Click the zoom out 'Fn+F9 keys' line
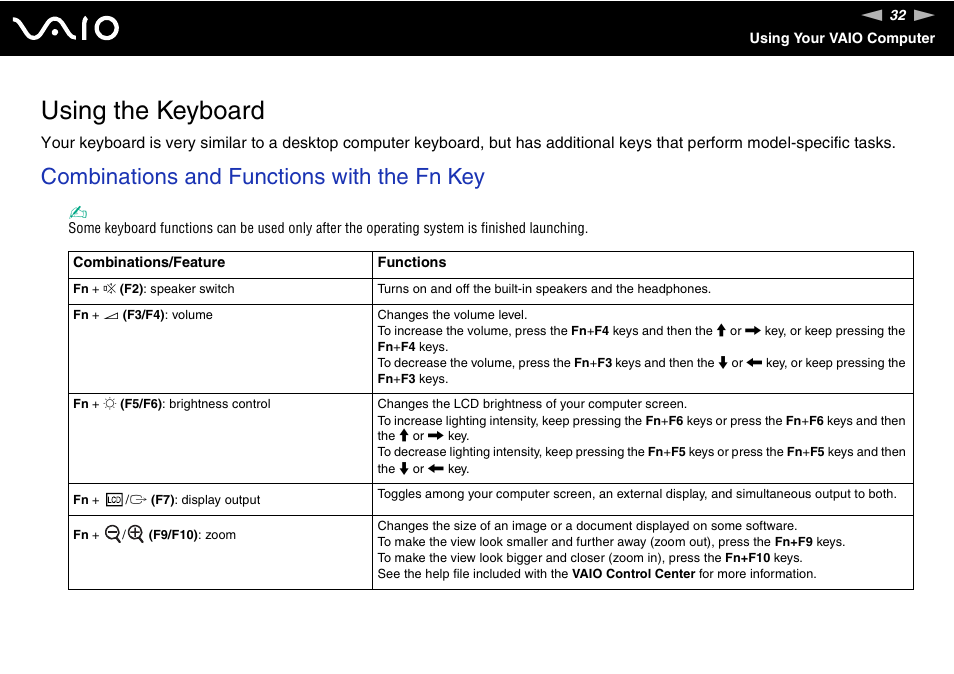This screenshot has width=954, height=674. tap(611, 542)
